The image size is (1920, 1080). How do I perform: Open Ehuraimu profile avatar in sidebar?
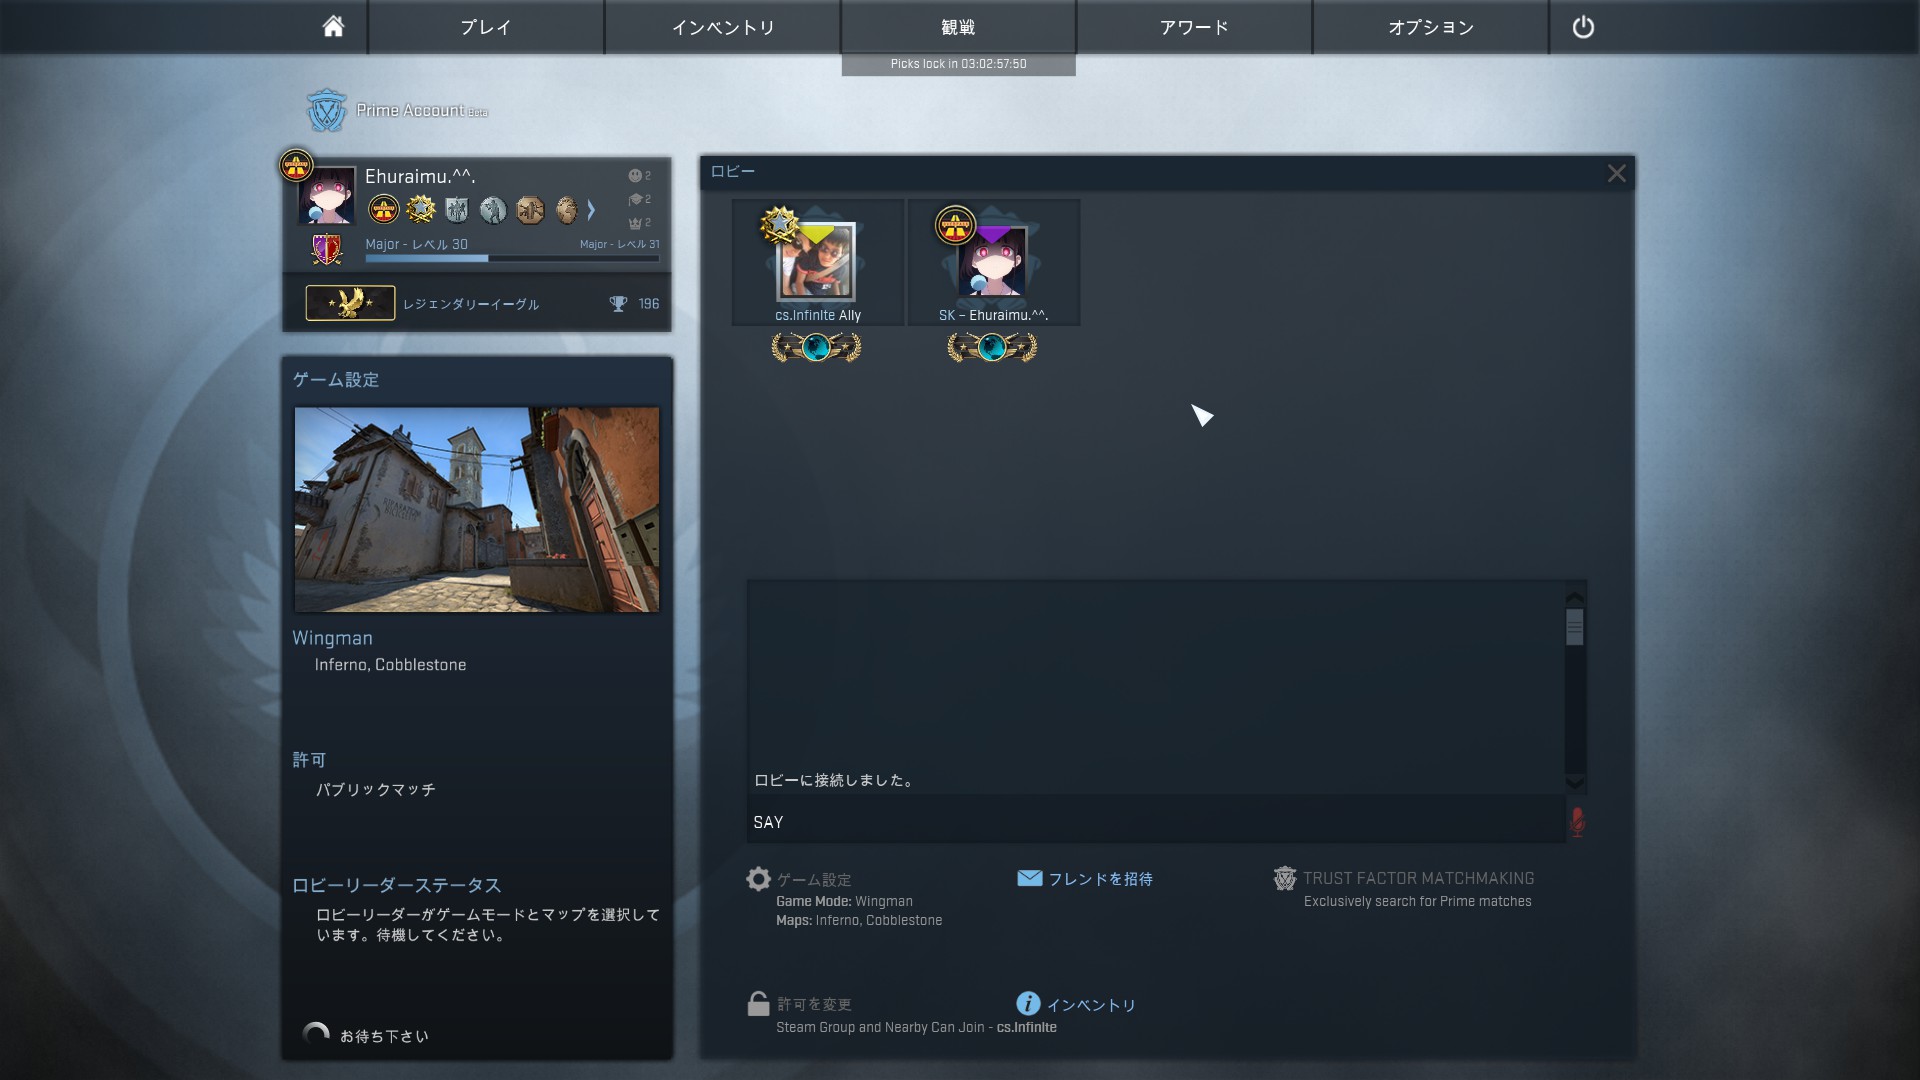point(327,195)
